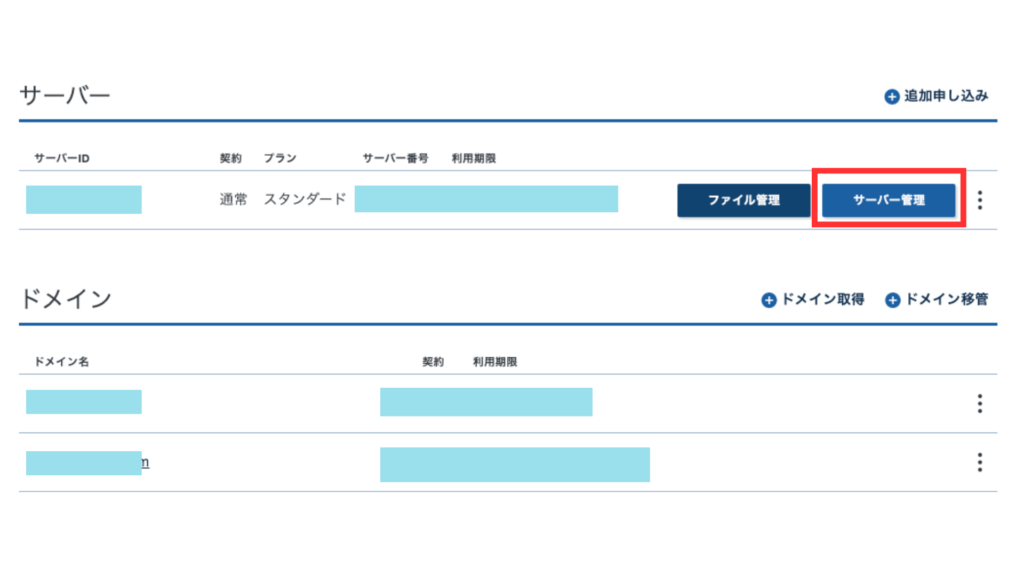Expand the three-dot menu of the first domain
The height and width of the screenshot is (576, 1024).
pos(980,403)
